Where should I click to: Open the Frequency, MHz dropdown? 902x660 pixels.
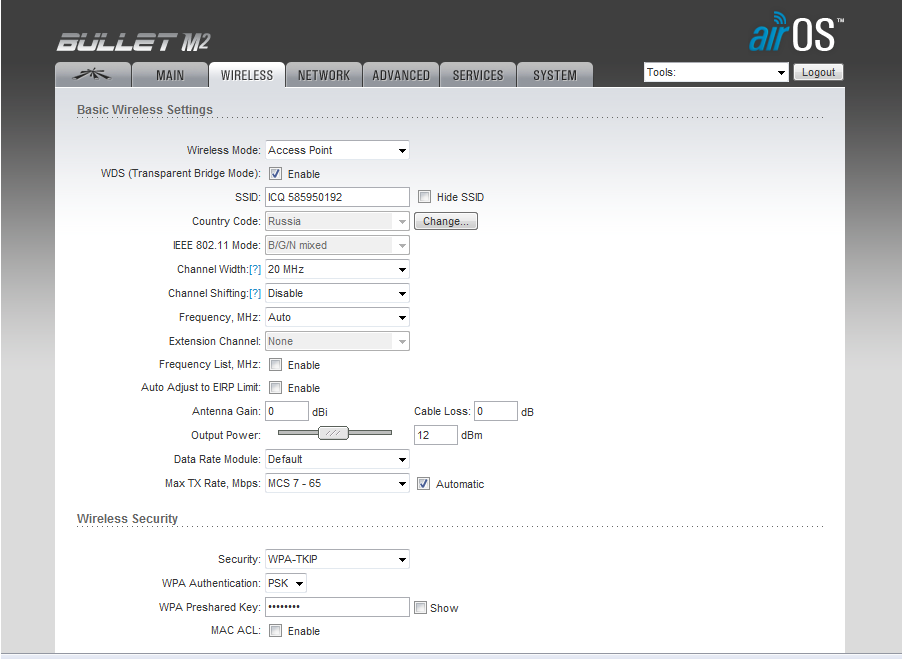337,317
